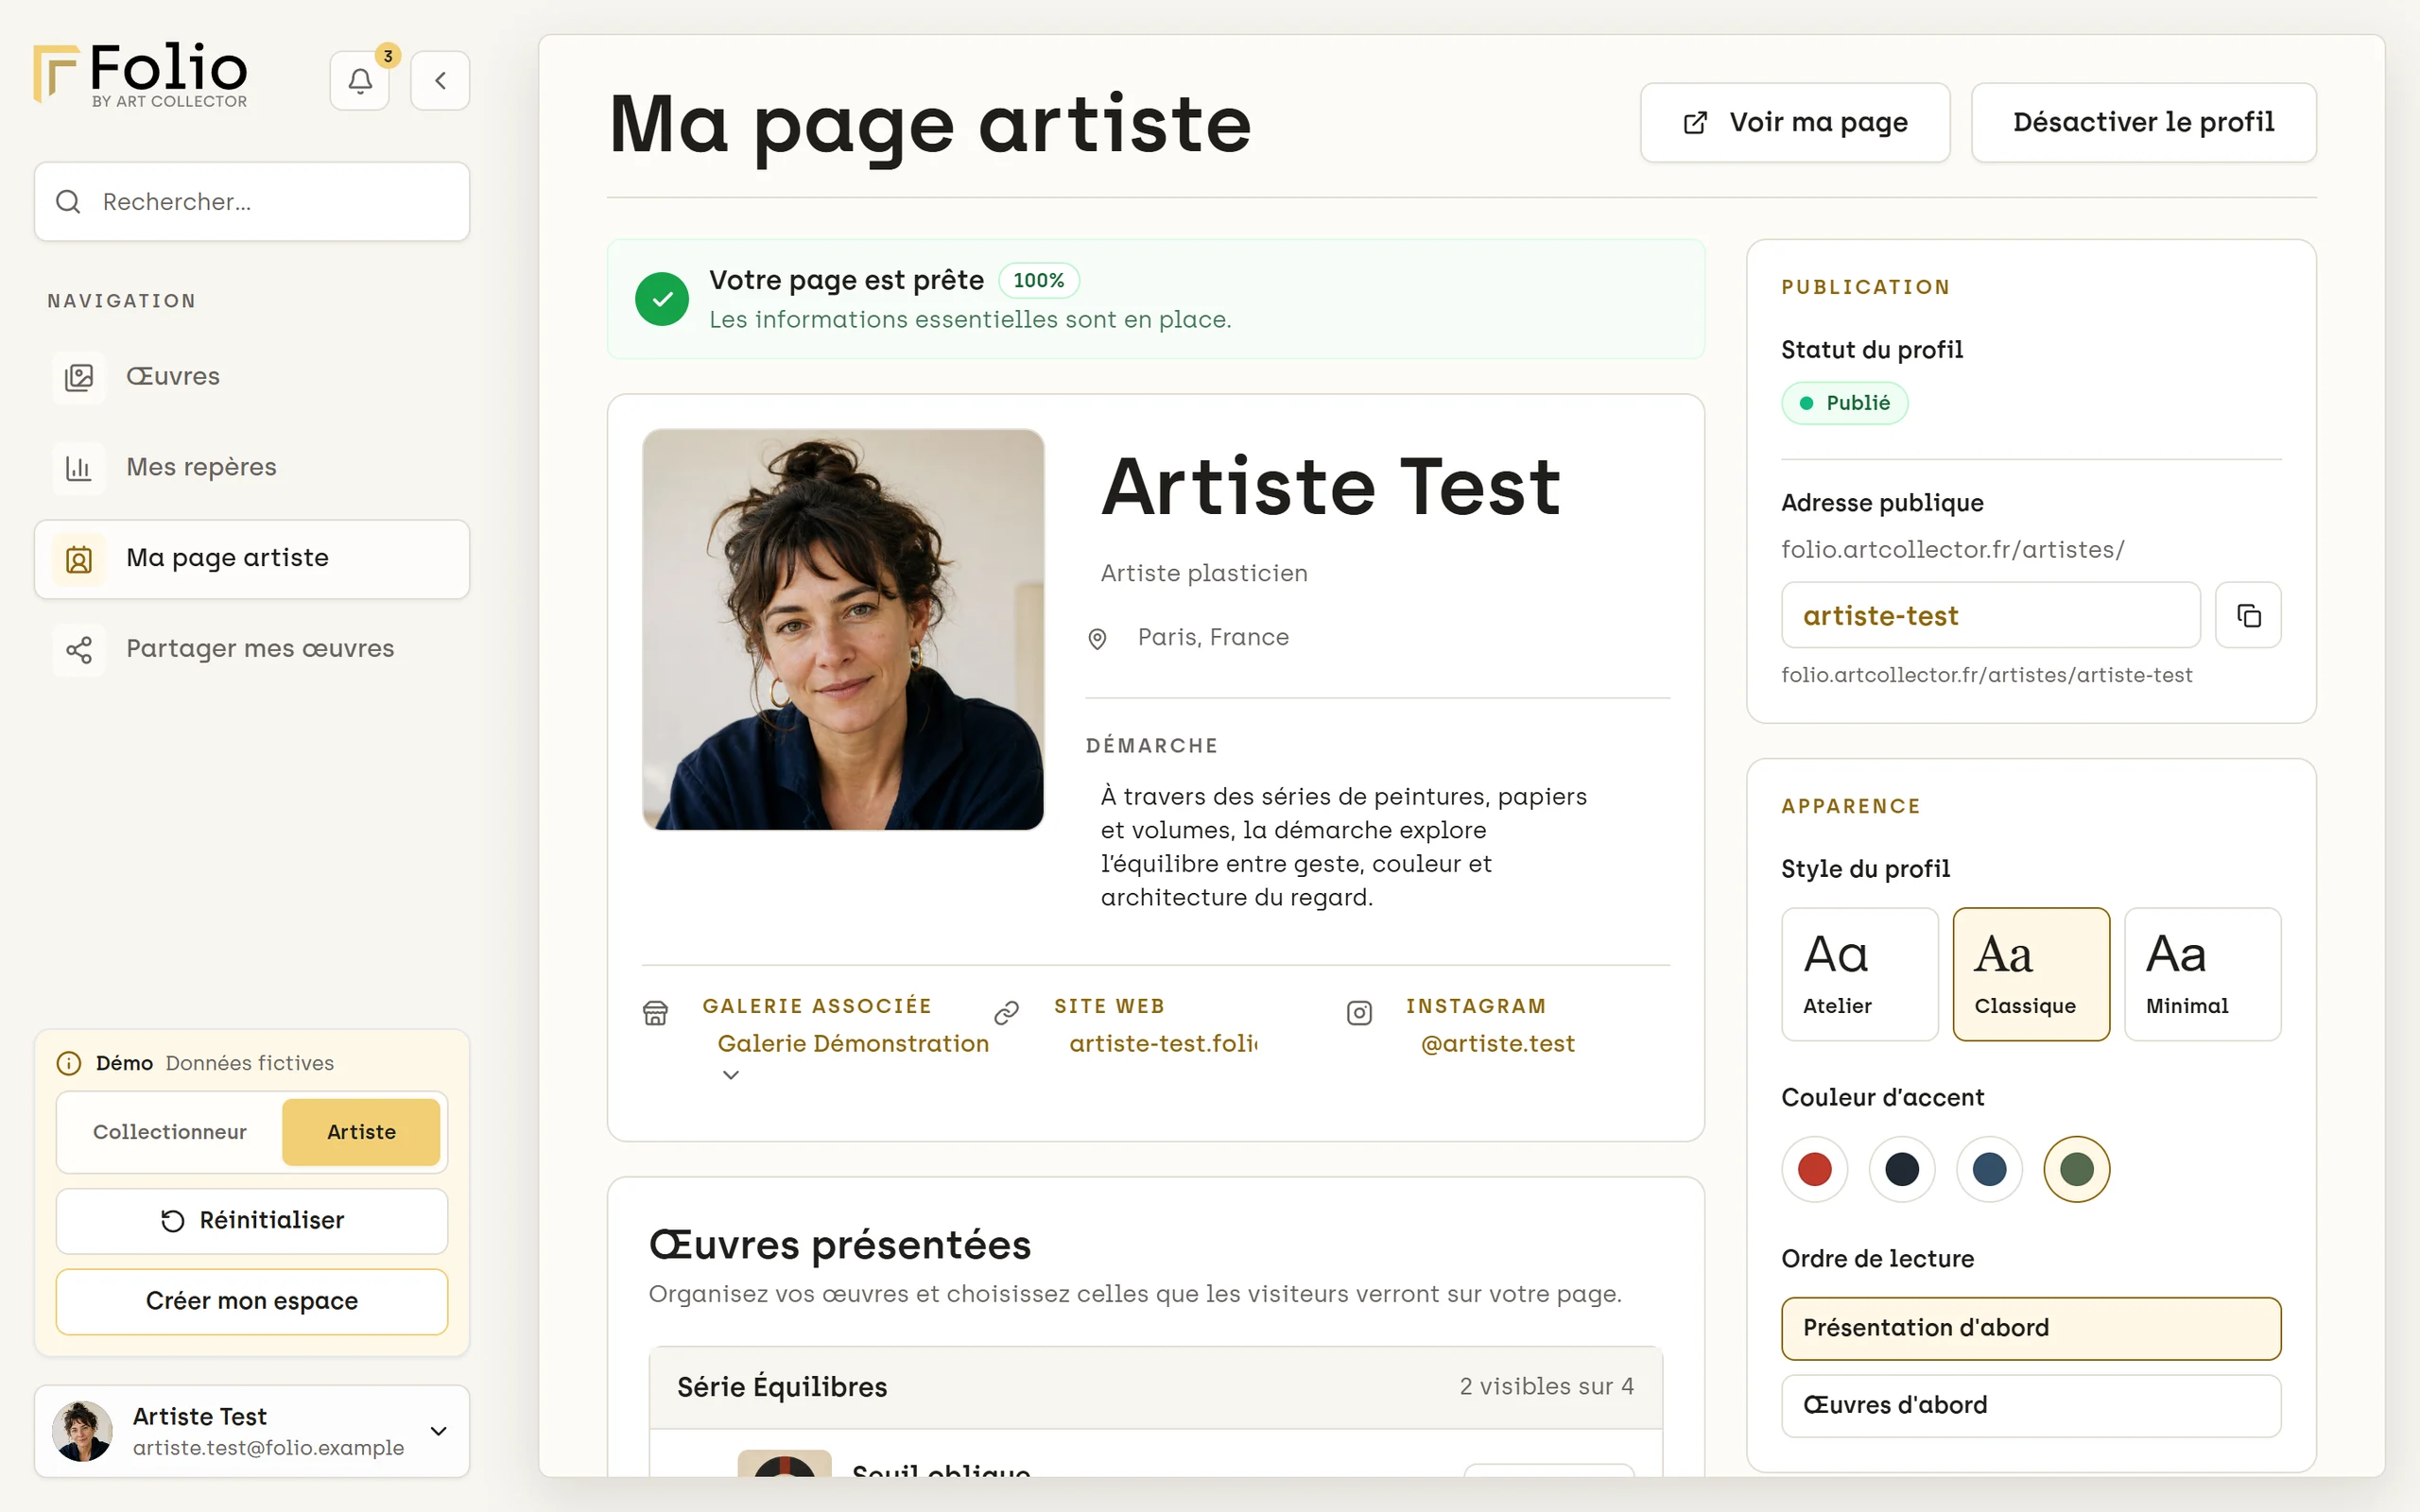Click the reset arrow icon in Réinitialiser
Viewport: 2420px width, 1512px height.
pyautogui.click(x=173, y=1221)
